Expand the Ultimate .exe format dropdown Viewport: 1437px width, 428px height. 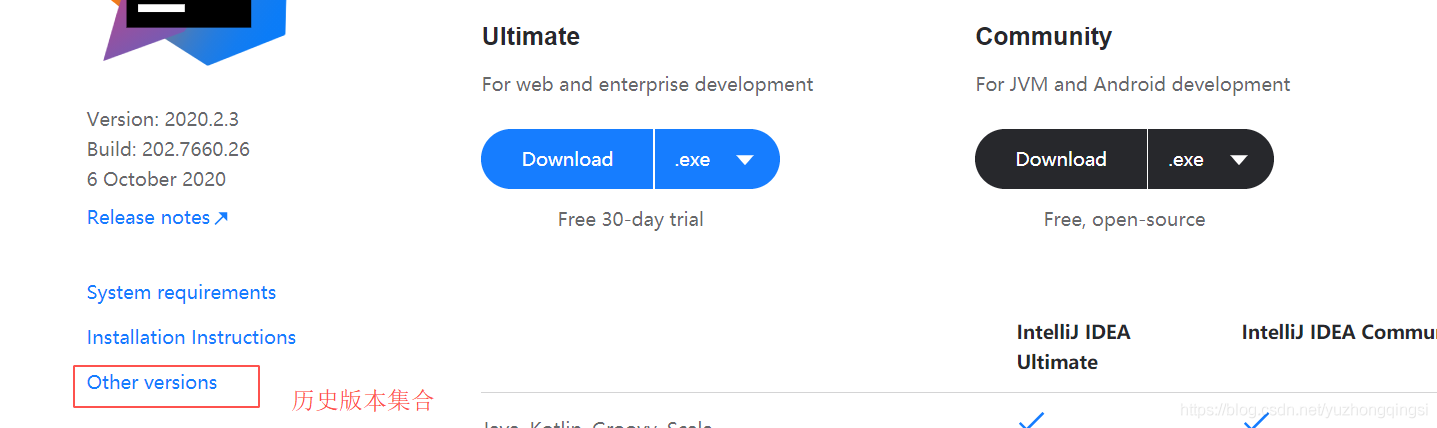pyautogui.click(x=716, y=159)
